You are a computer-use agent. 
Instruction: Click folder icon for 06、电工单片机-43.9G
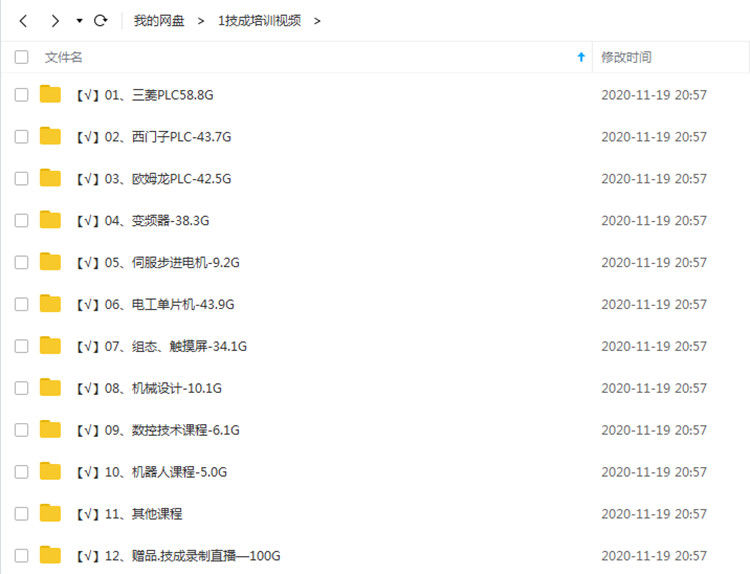(50, 304)
